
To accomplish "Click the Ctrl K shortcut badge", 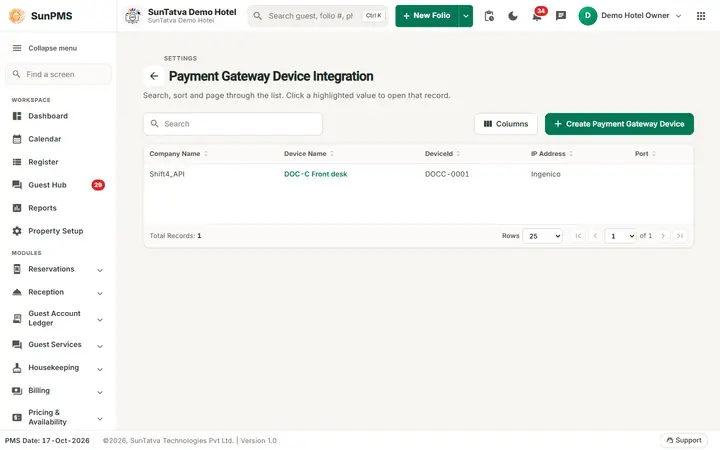I will point(373,16).
